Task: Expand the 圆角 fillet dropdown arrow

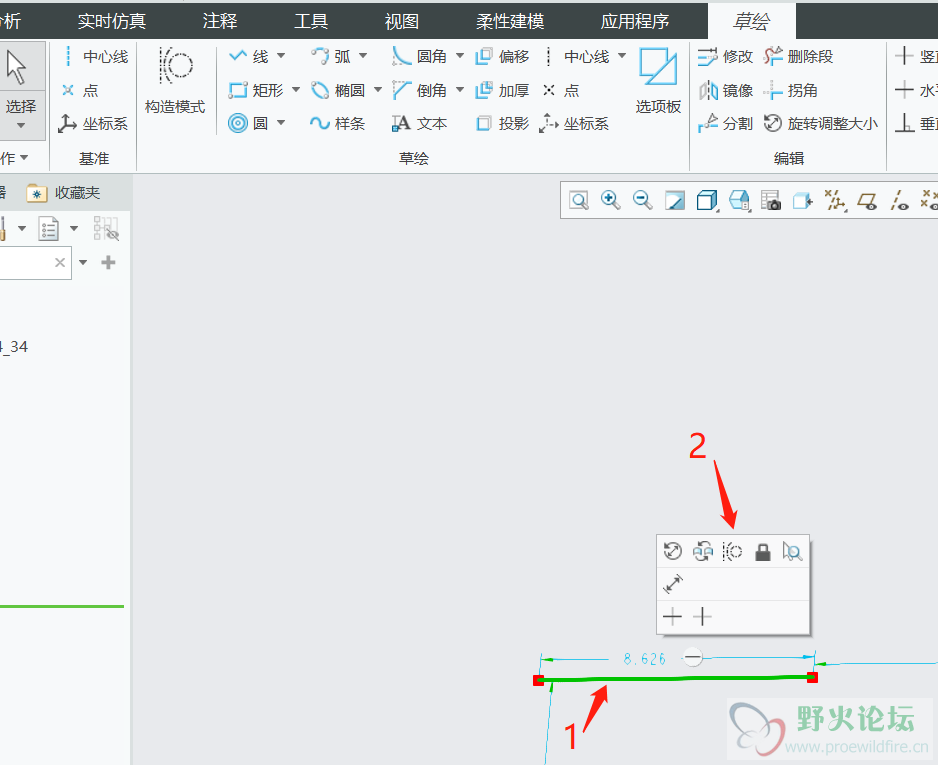Action: [x=460, y=56]
